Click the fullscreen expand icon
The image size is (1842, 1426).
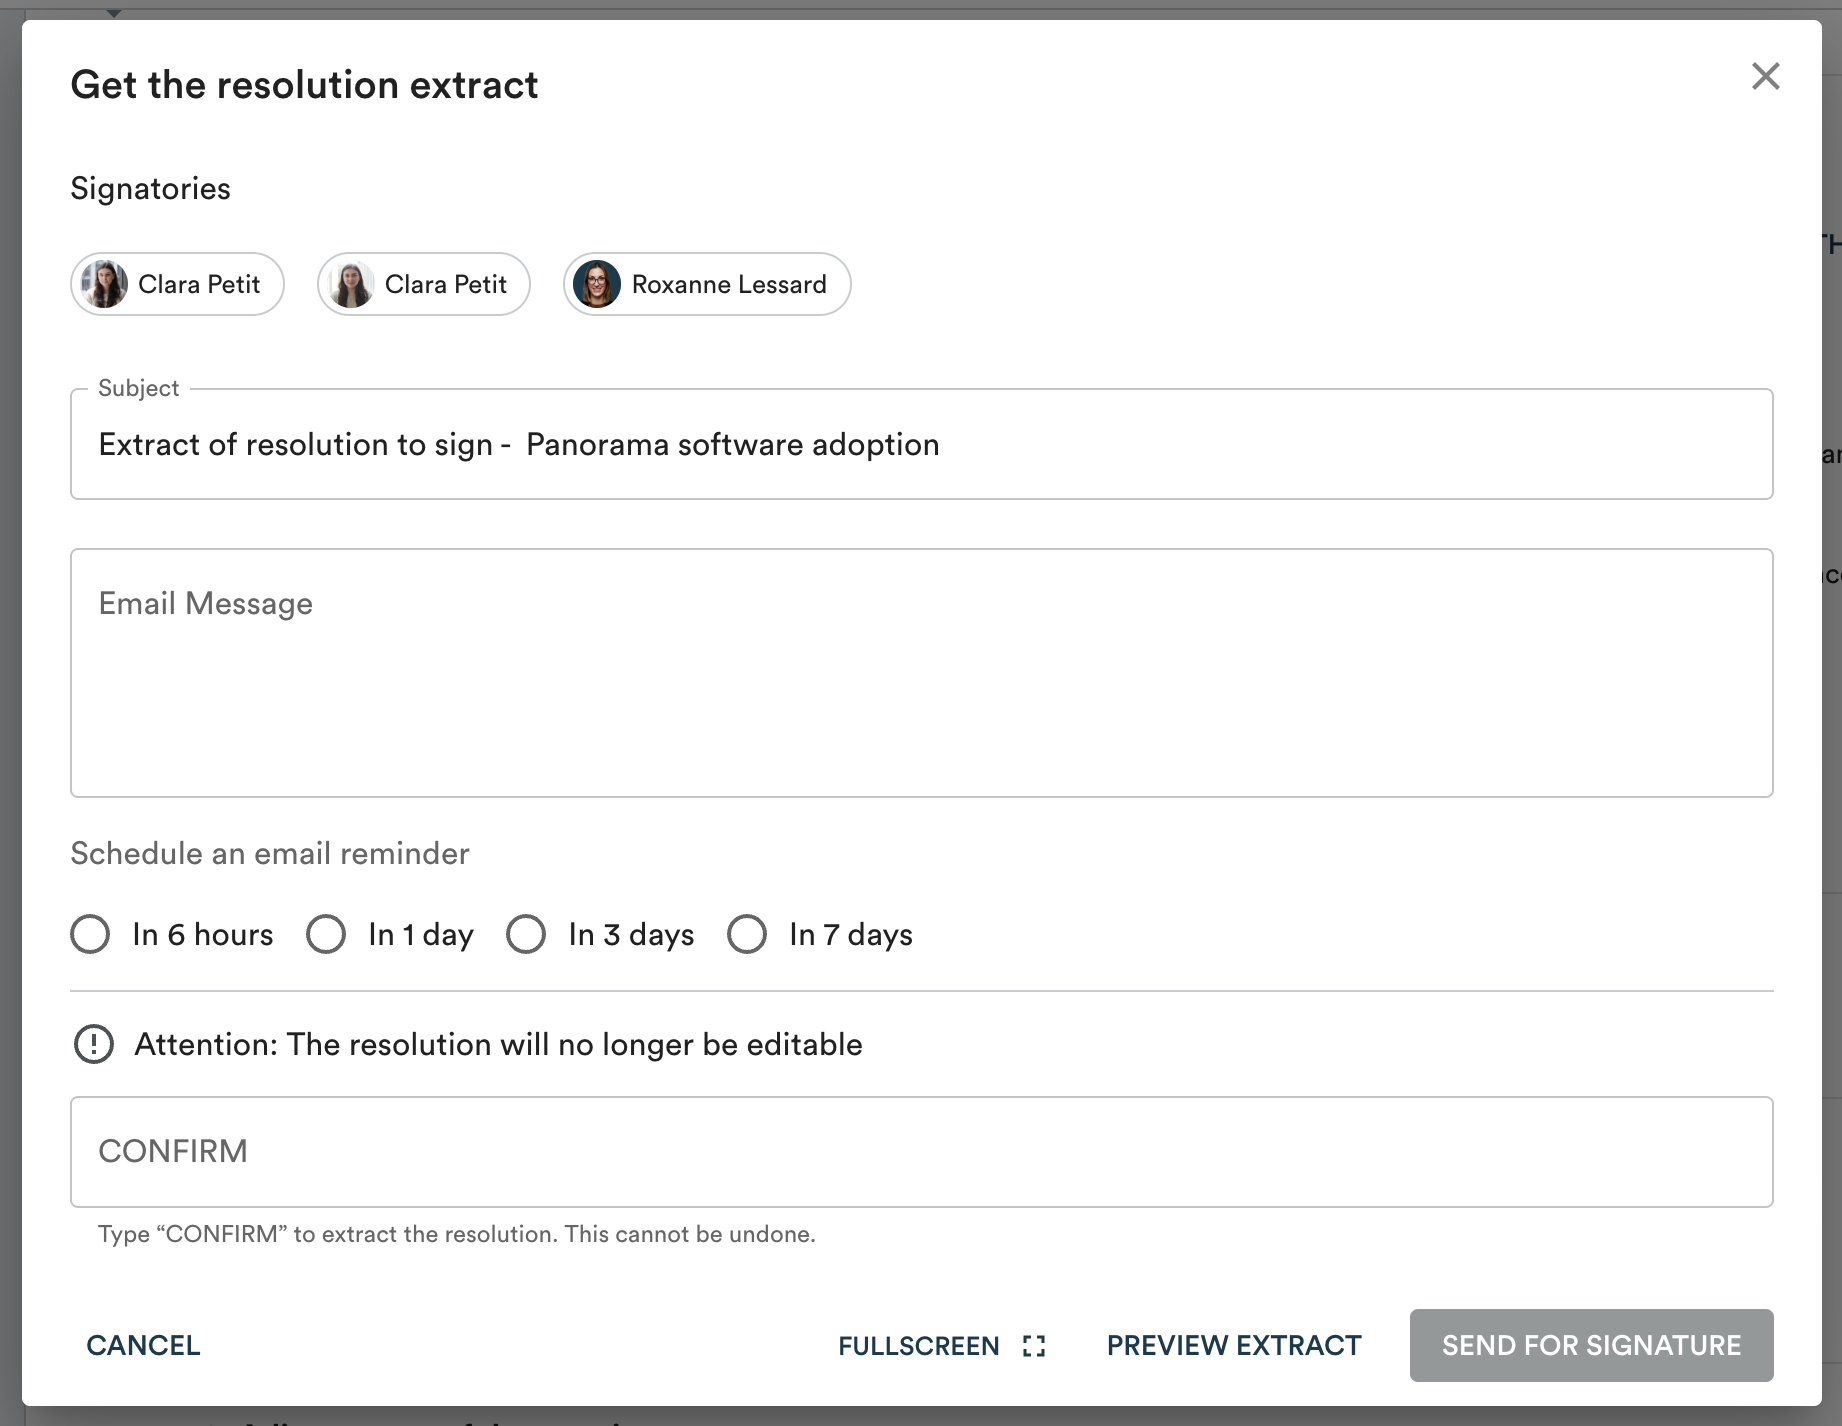1034,1346
